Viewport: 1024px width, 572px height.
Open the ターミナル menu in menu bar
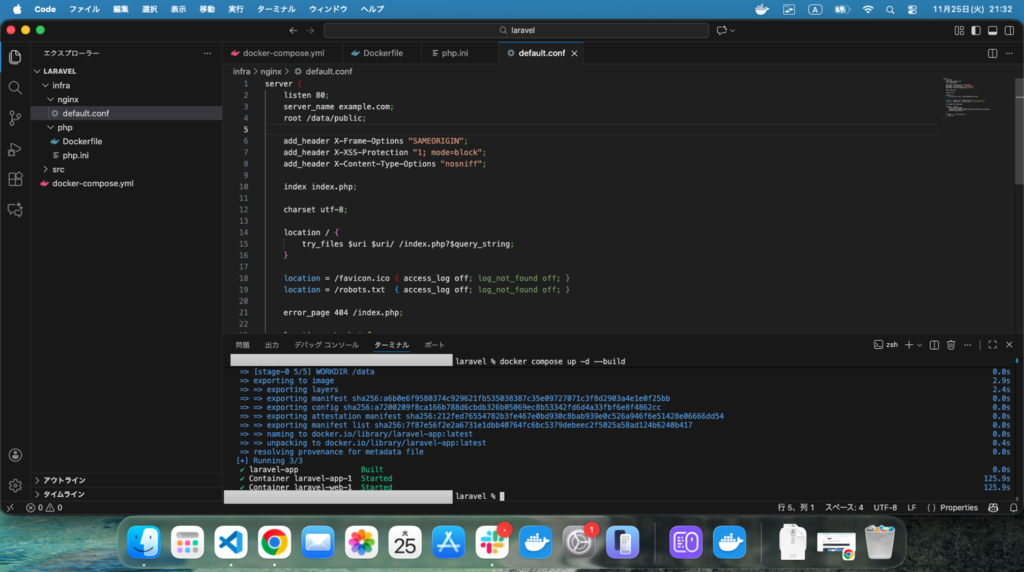coord(277,9)
